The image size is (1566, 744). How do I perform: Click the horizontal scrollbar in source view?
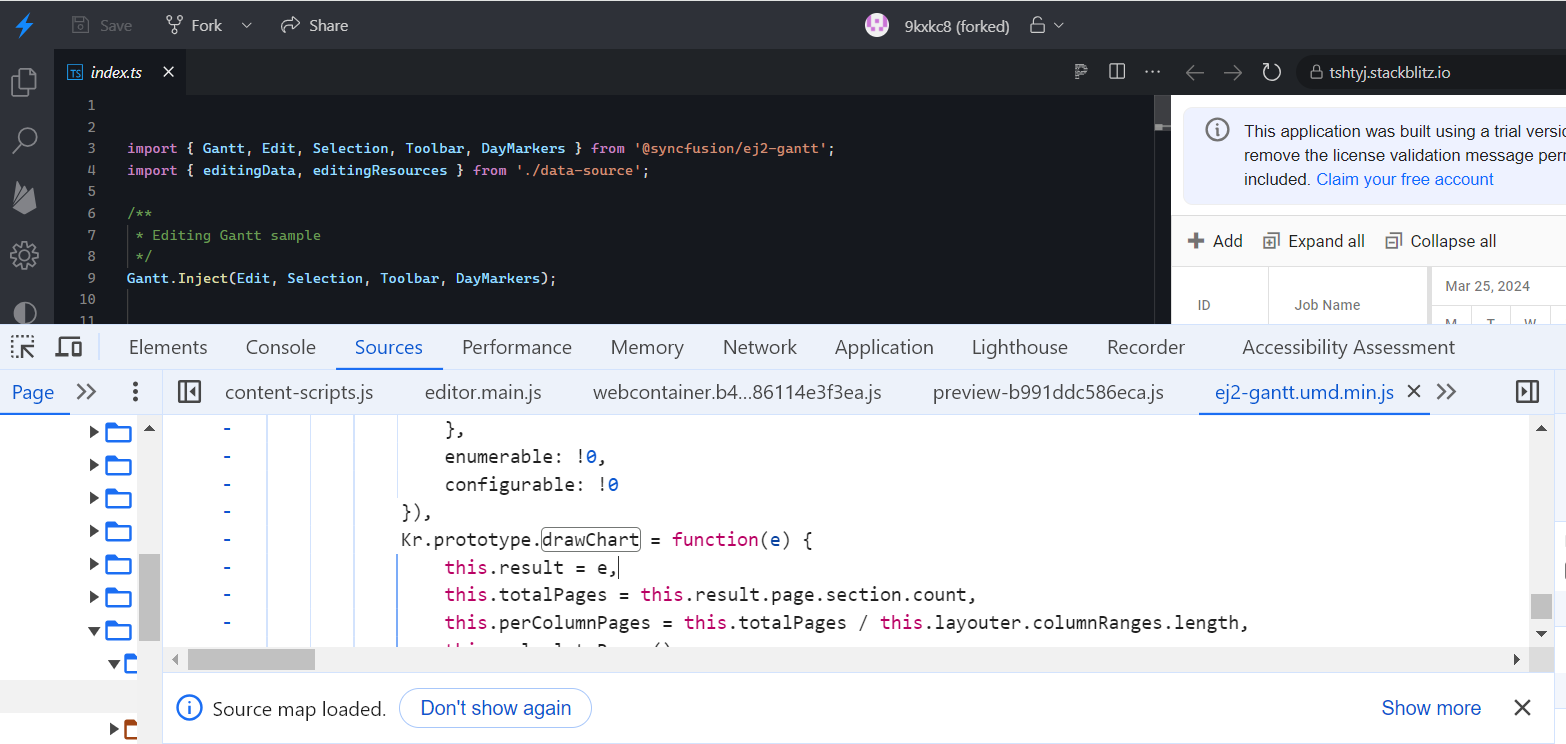pos(251,660)
